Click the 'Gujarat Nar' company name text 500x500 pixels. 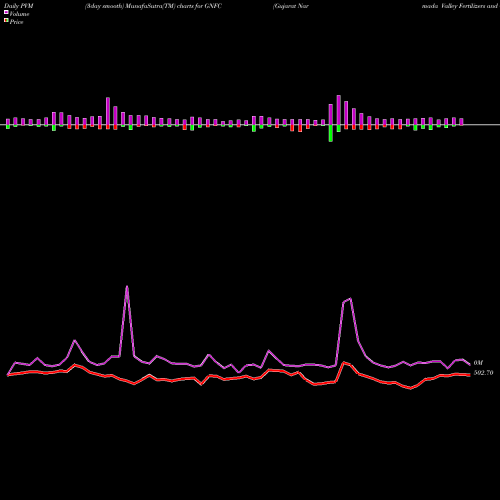291,6
